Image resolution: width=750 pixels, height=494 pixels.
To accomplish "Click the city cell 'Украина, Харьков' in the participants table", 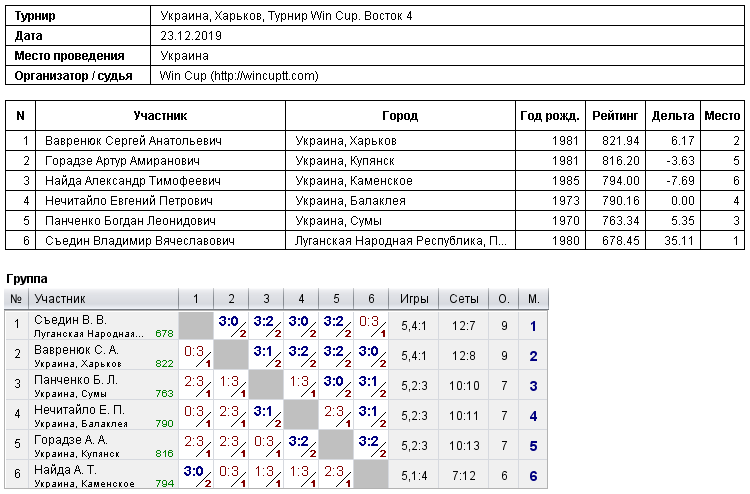I will (x=346, y=141).
